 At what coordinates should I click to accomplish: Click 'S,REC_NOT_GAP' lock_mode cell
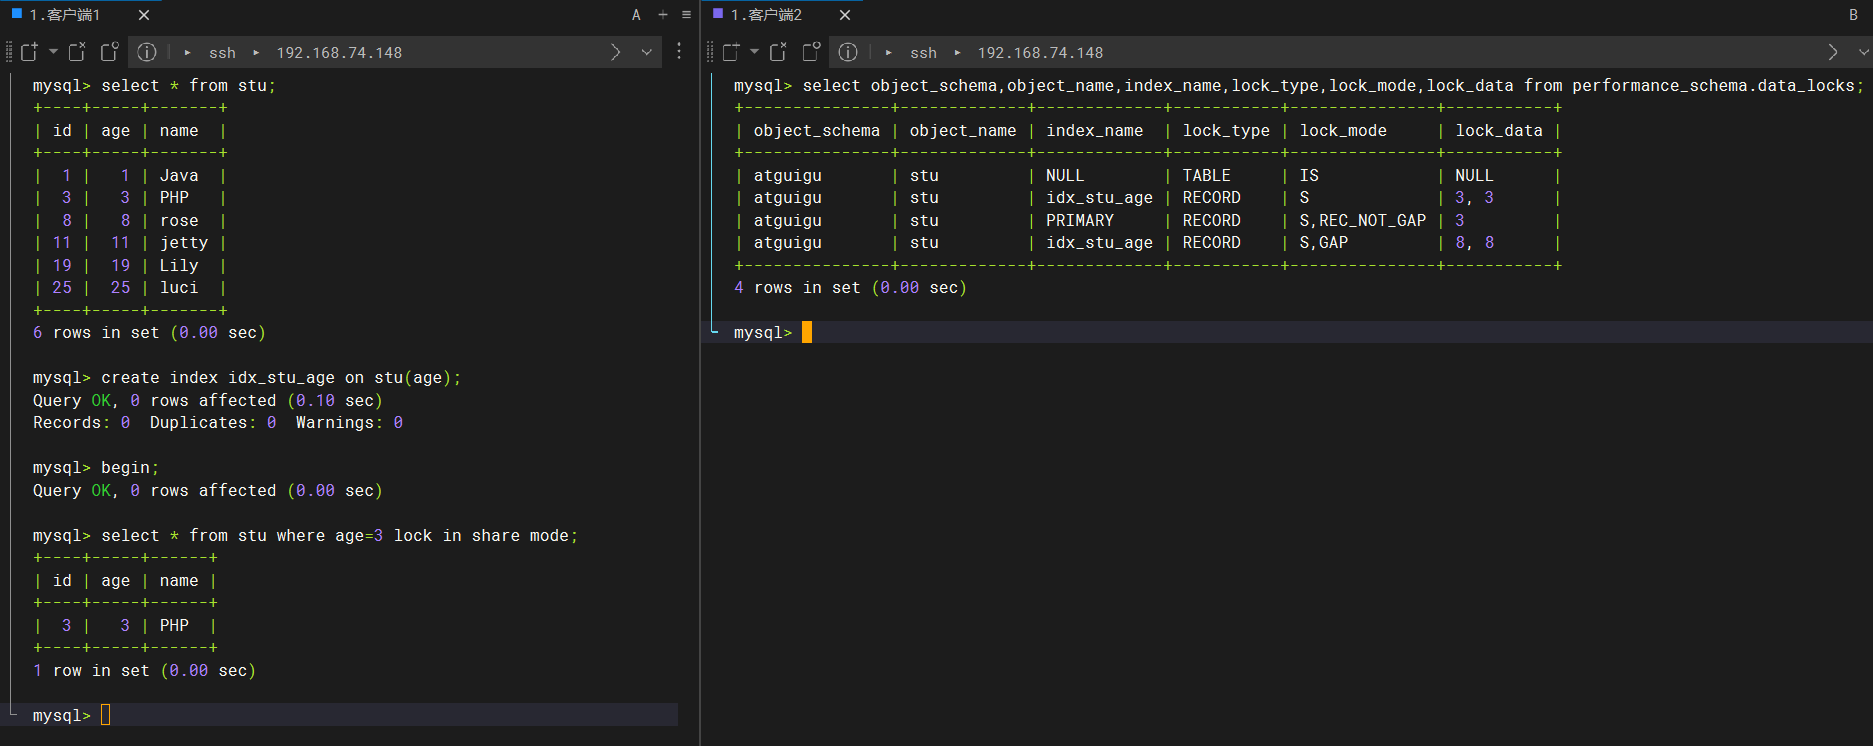click(1362, 221)
